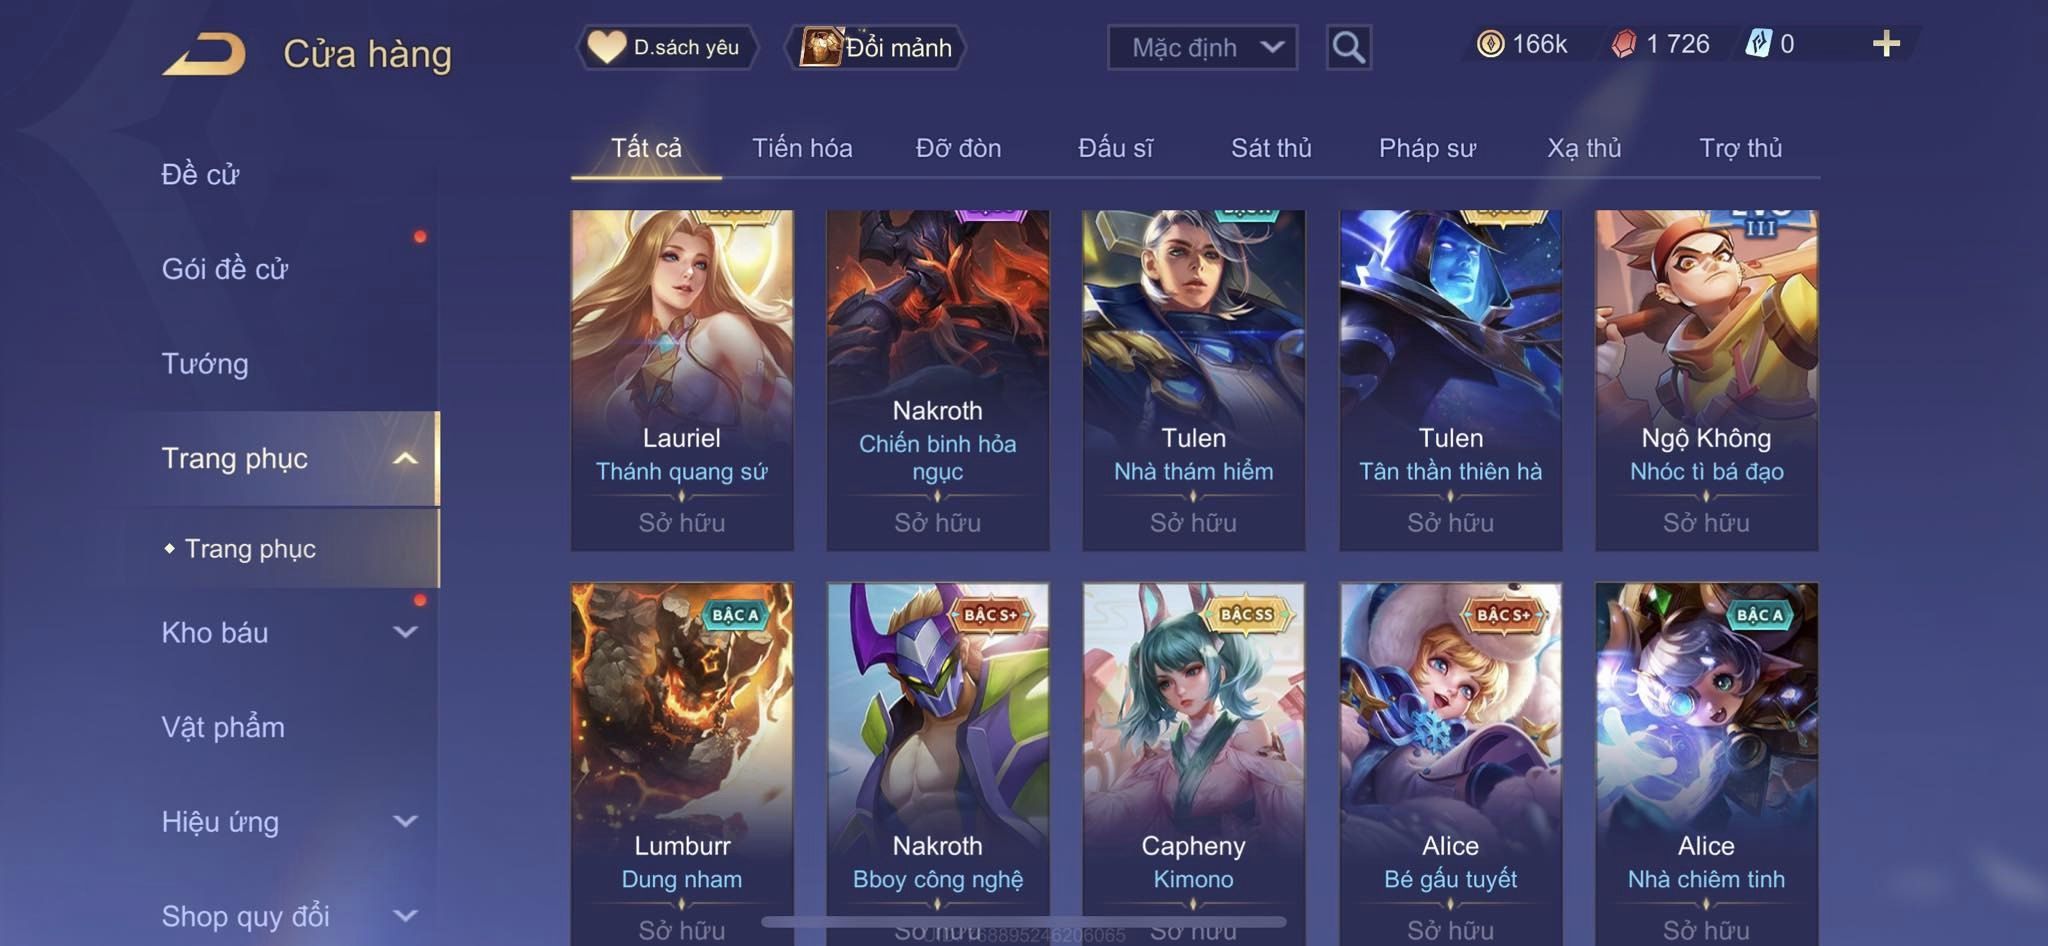
Task: Expand the Kho báu sidebar section
Action: pyautogui.click(x=405, y=632)
